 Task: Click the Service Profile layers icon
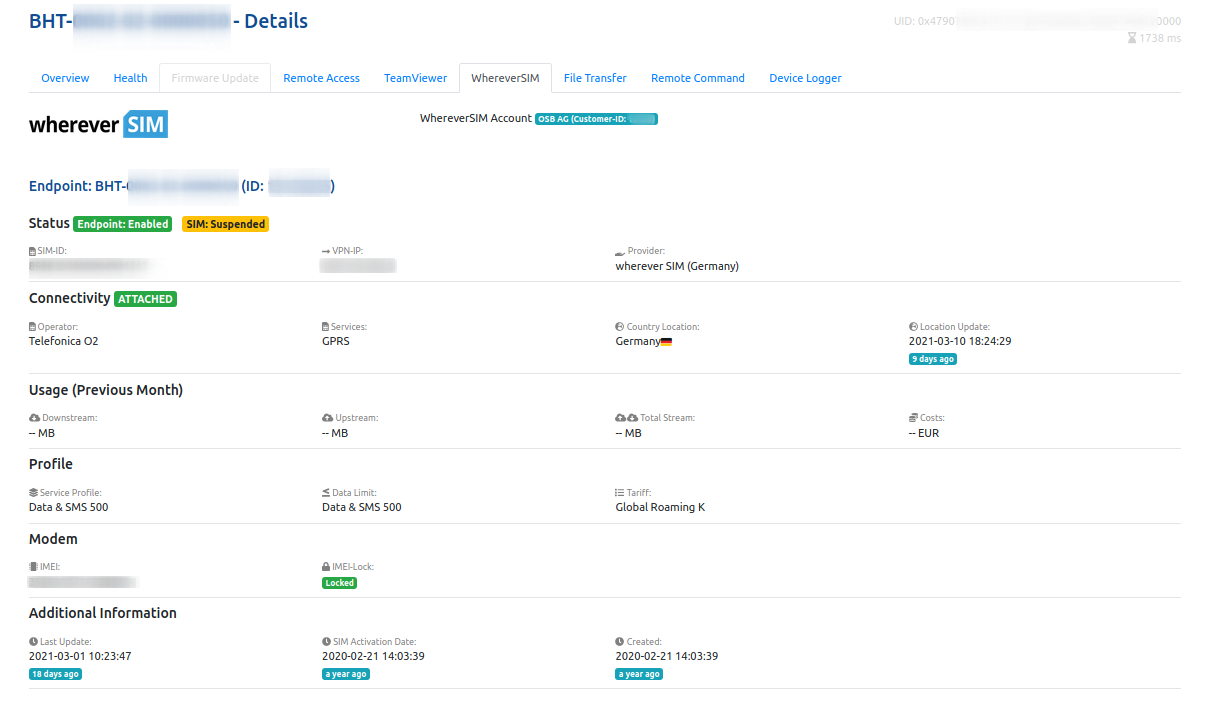pyautogui.click(x=34, y=493)
